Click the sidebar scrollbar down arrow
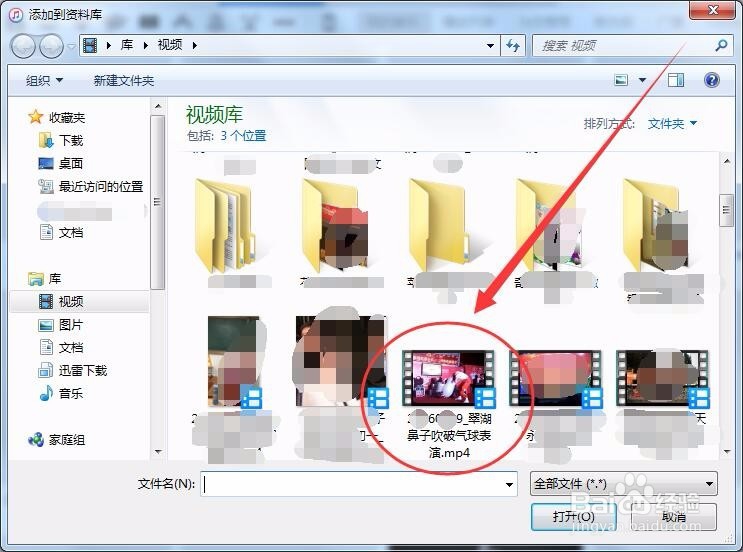Viewport: 743px width, 552px height. pyautogui.click(x=158, y=452)
